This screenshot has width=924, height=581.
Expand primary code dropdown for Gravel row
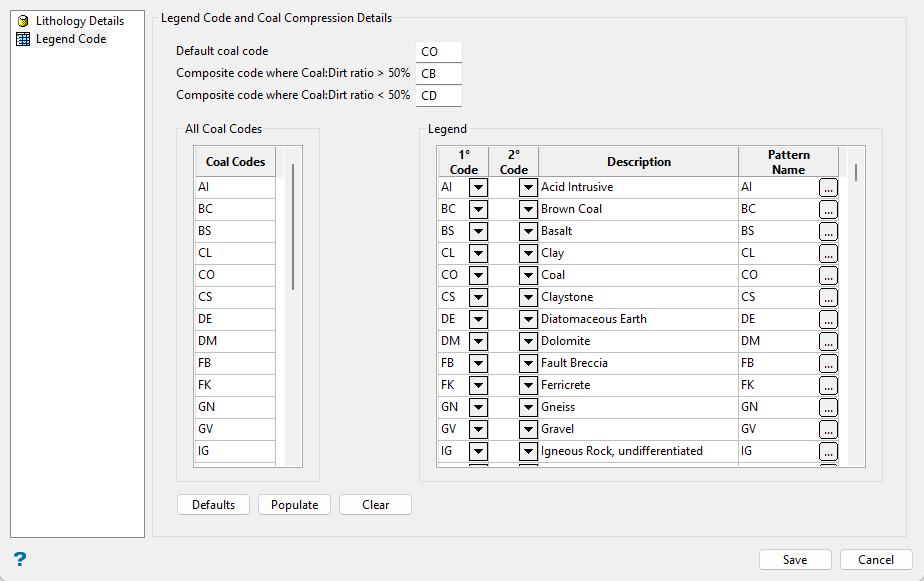pos(478,429)
